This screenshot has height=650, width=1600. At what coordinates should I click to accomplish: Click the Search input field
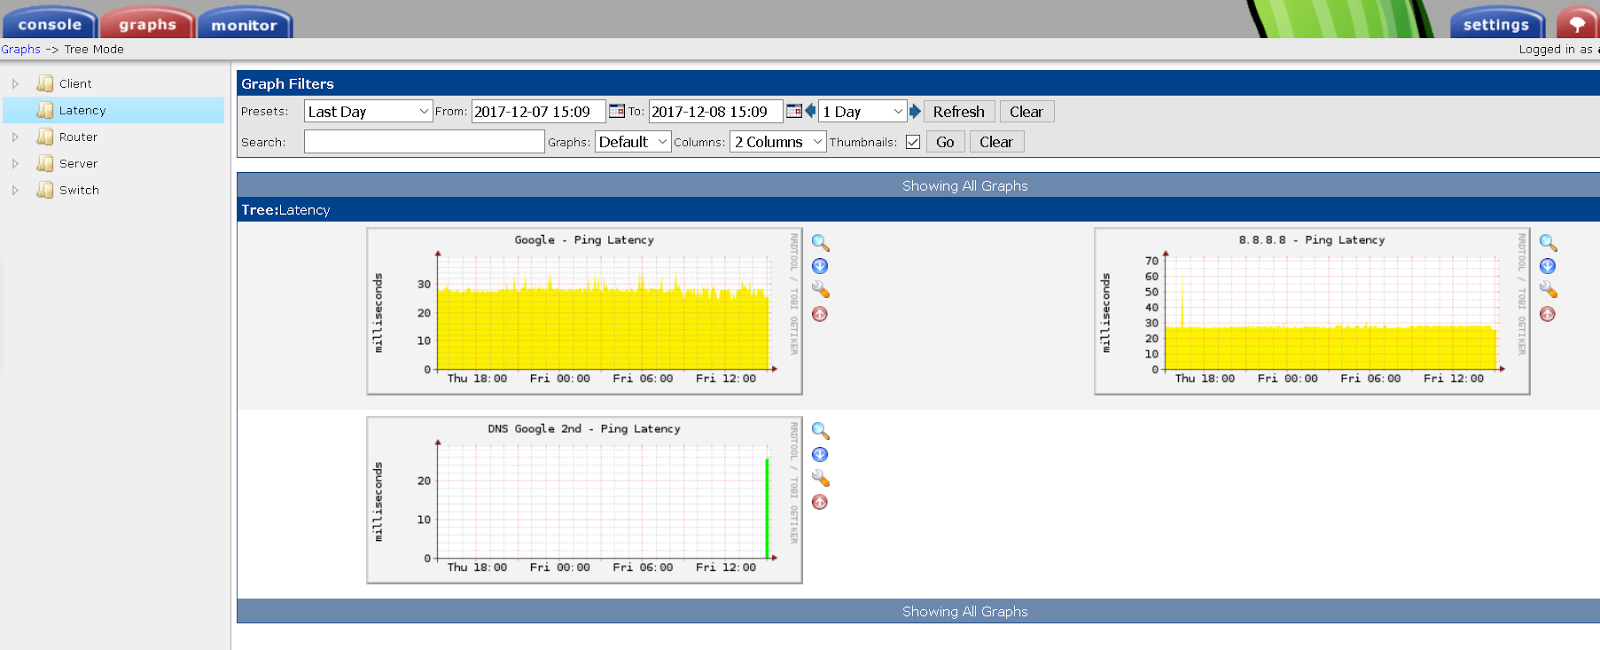[x=424, y=142]
